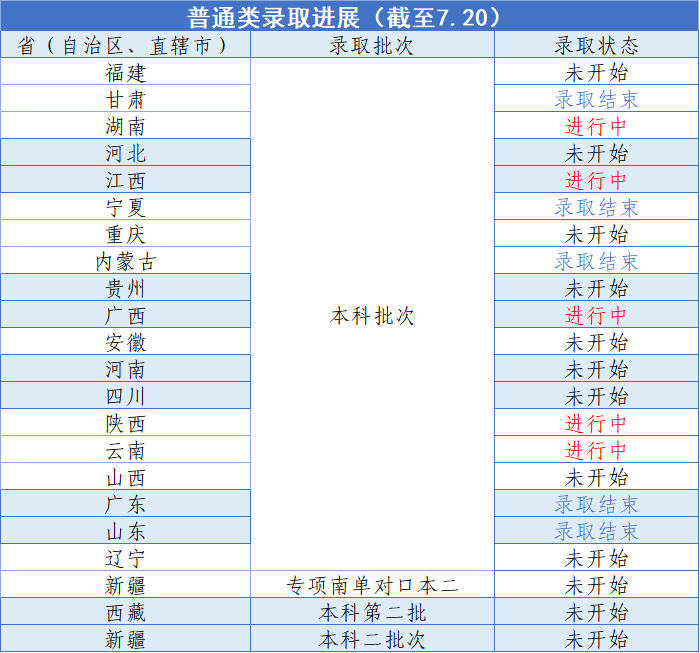
Task: Select 录取结束 status in the 甘肃 row
Action: point(596,98)
